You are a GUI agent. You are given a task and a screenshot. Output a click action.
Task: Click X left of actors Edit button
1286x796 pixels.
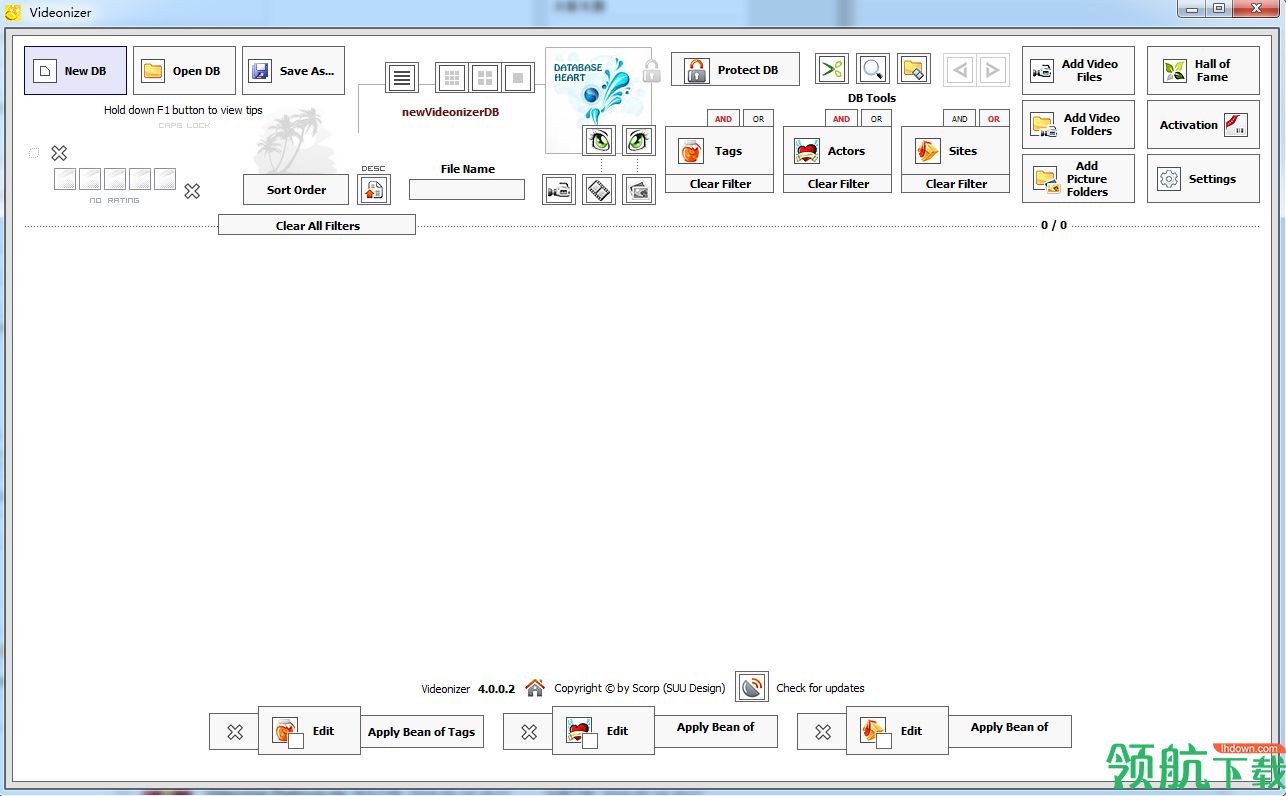pyautogui.click(x=528, y=732)
